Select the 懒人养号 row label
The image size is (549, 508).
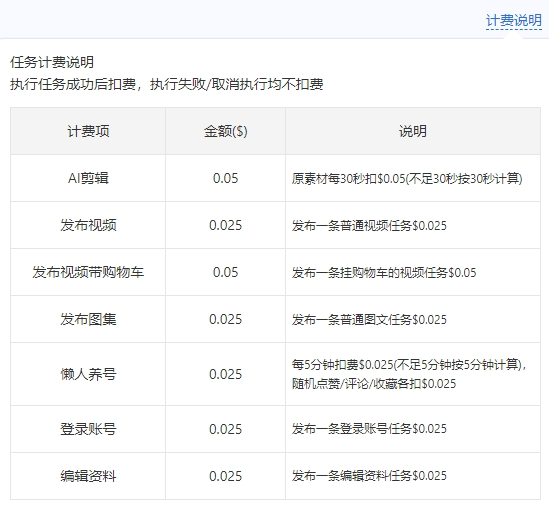[88, 374]
